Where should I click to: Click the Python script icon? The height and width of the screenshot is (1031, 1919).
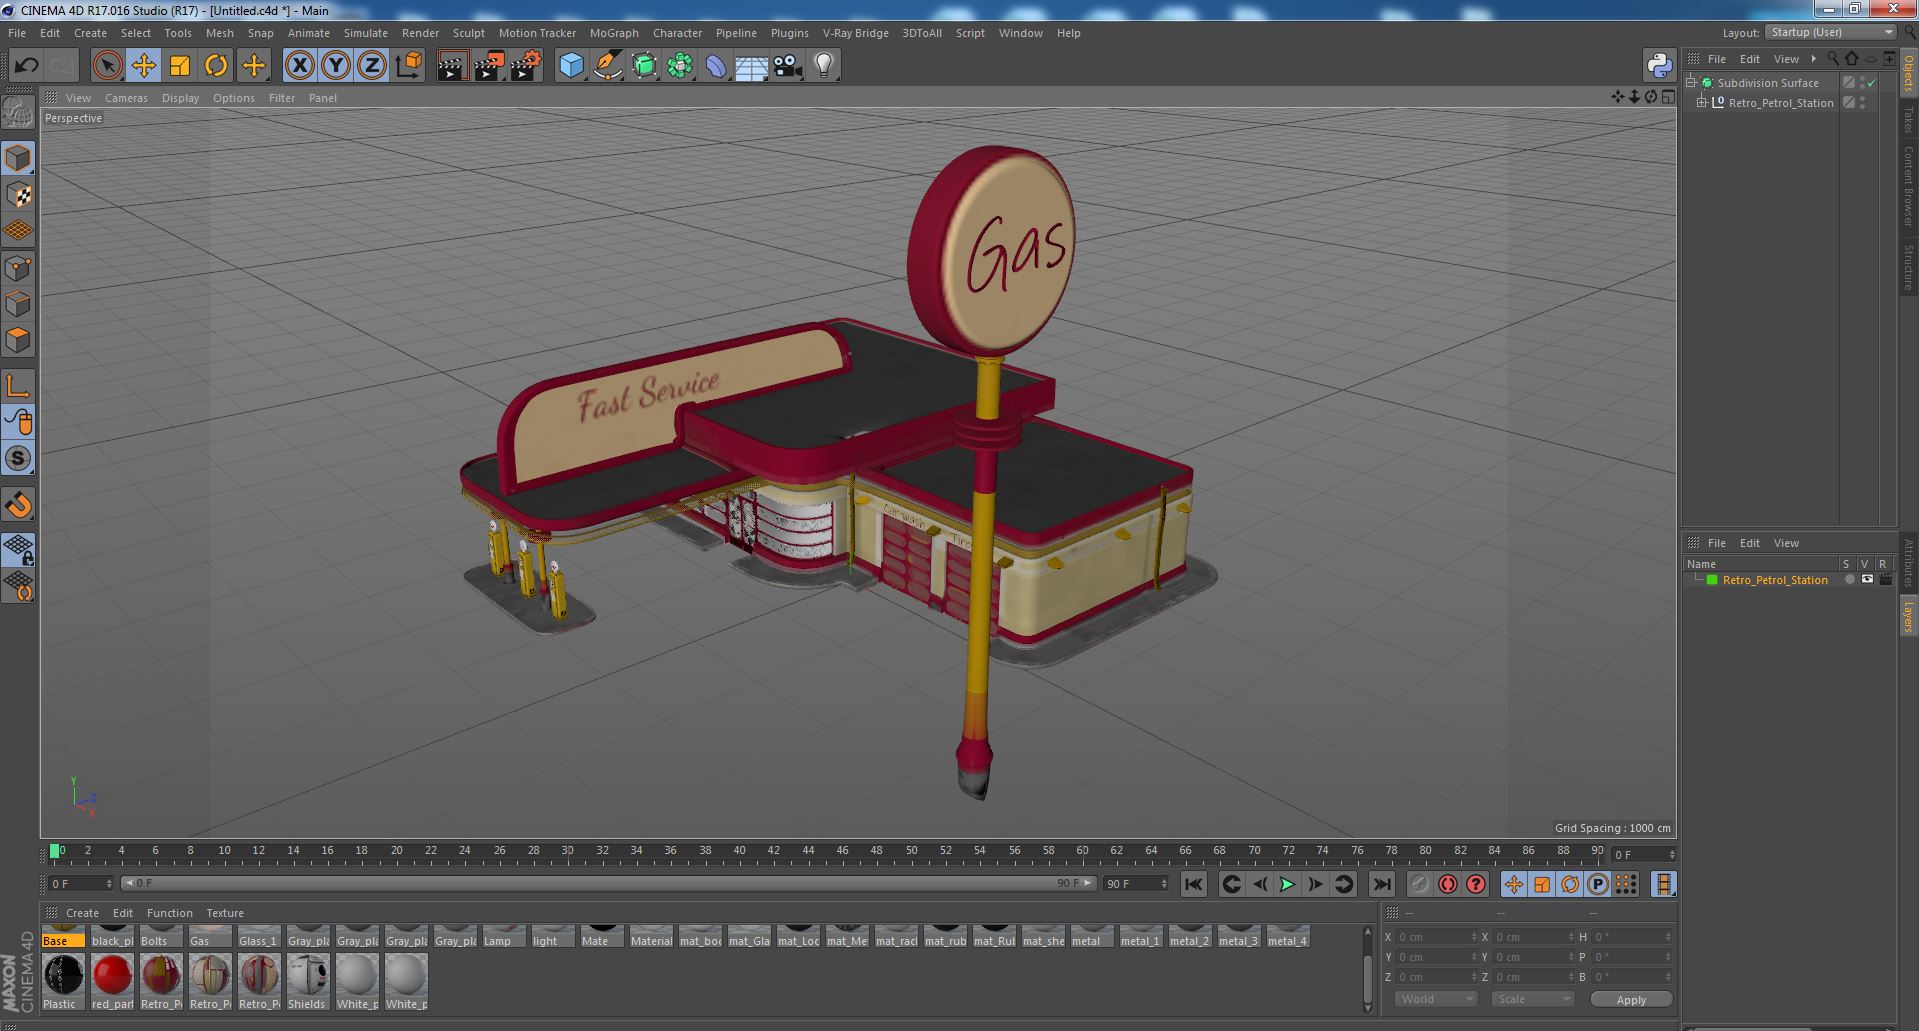click(x=1659, y=66)
